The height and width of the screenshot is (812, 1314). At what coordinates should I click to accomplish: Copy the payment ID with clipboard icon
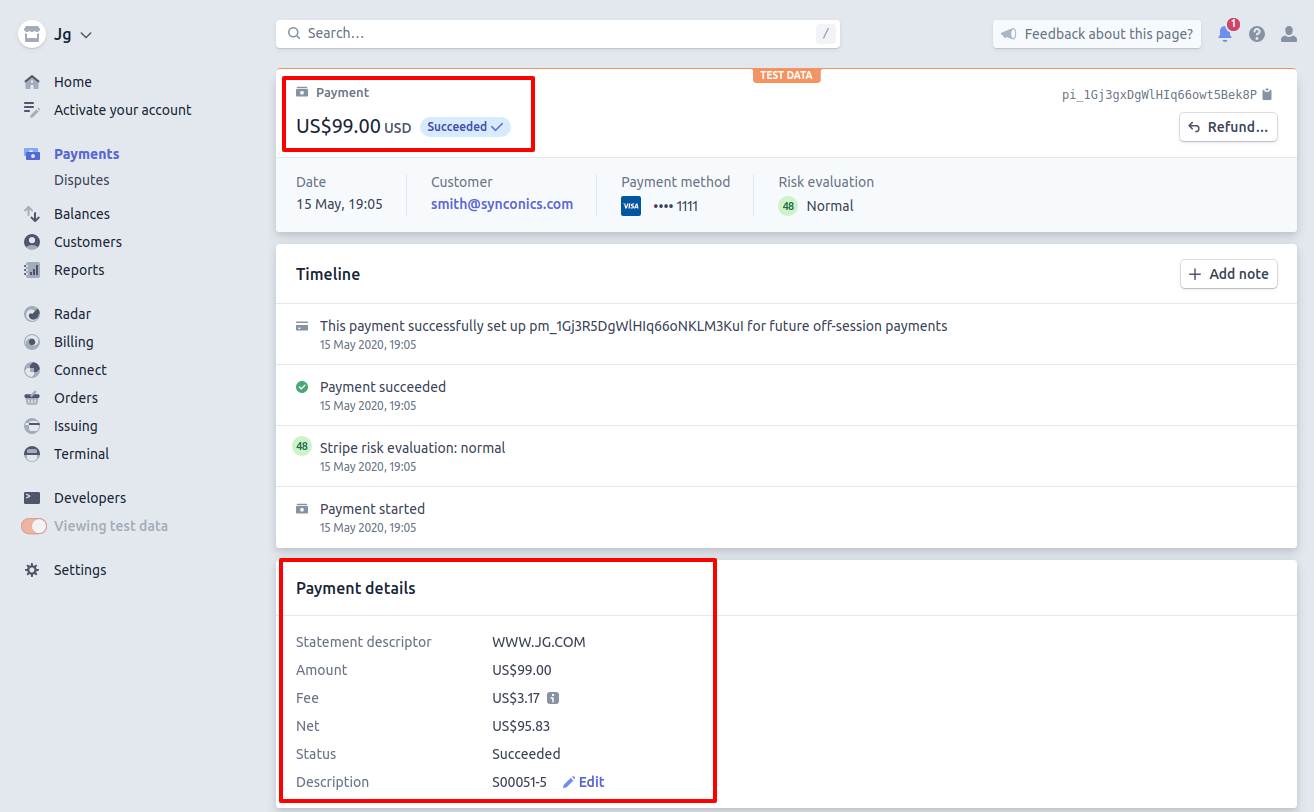pyautogui.click(x=1267, y=95)
